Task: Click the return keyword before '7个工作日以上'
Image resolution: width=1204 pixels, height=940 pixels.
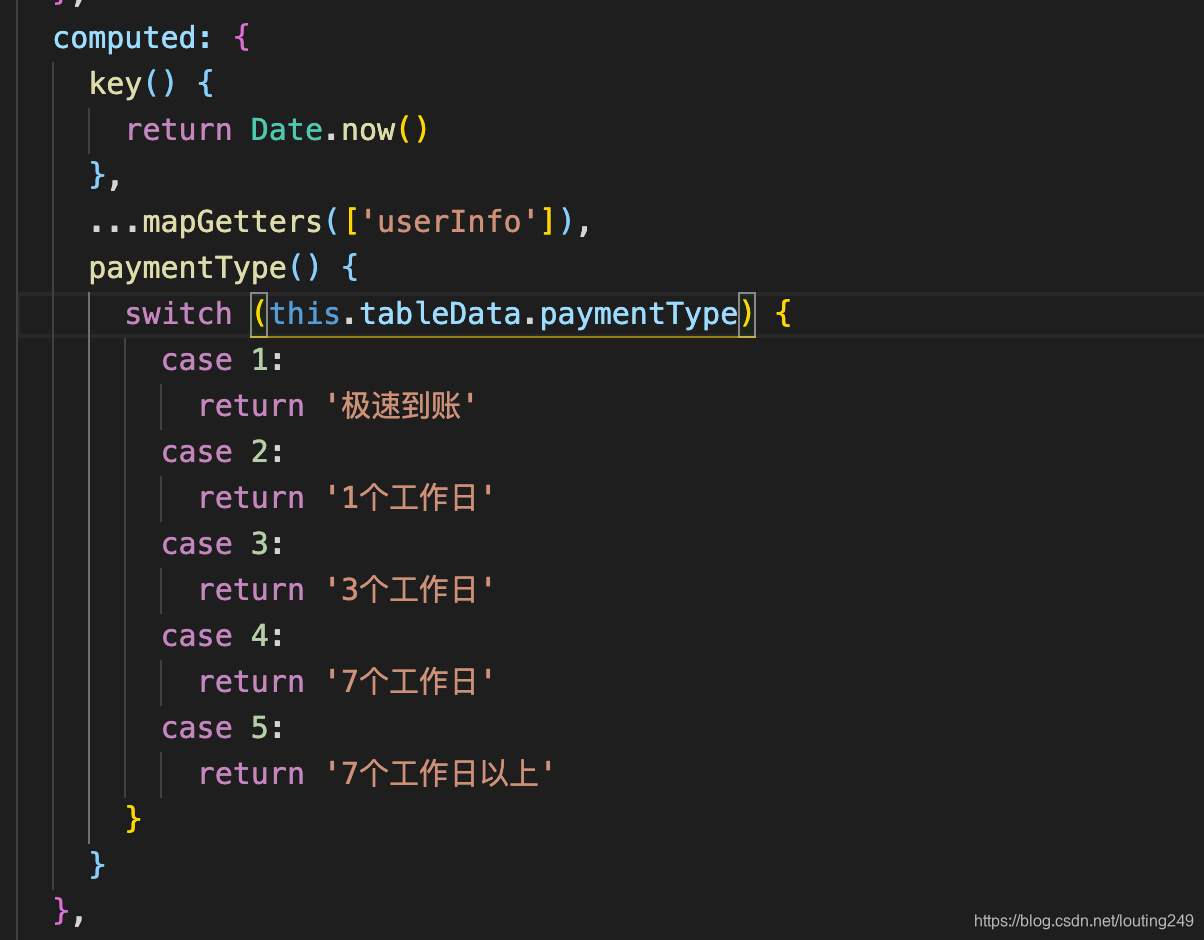Action: (x=251, y=774)
